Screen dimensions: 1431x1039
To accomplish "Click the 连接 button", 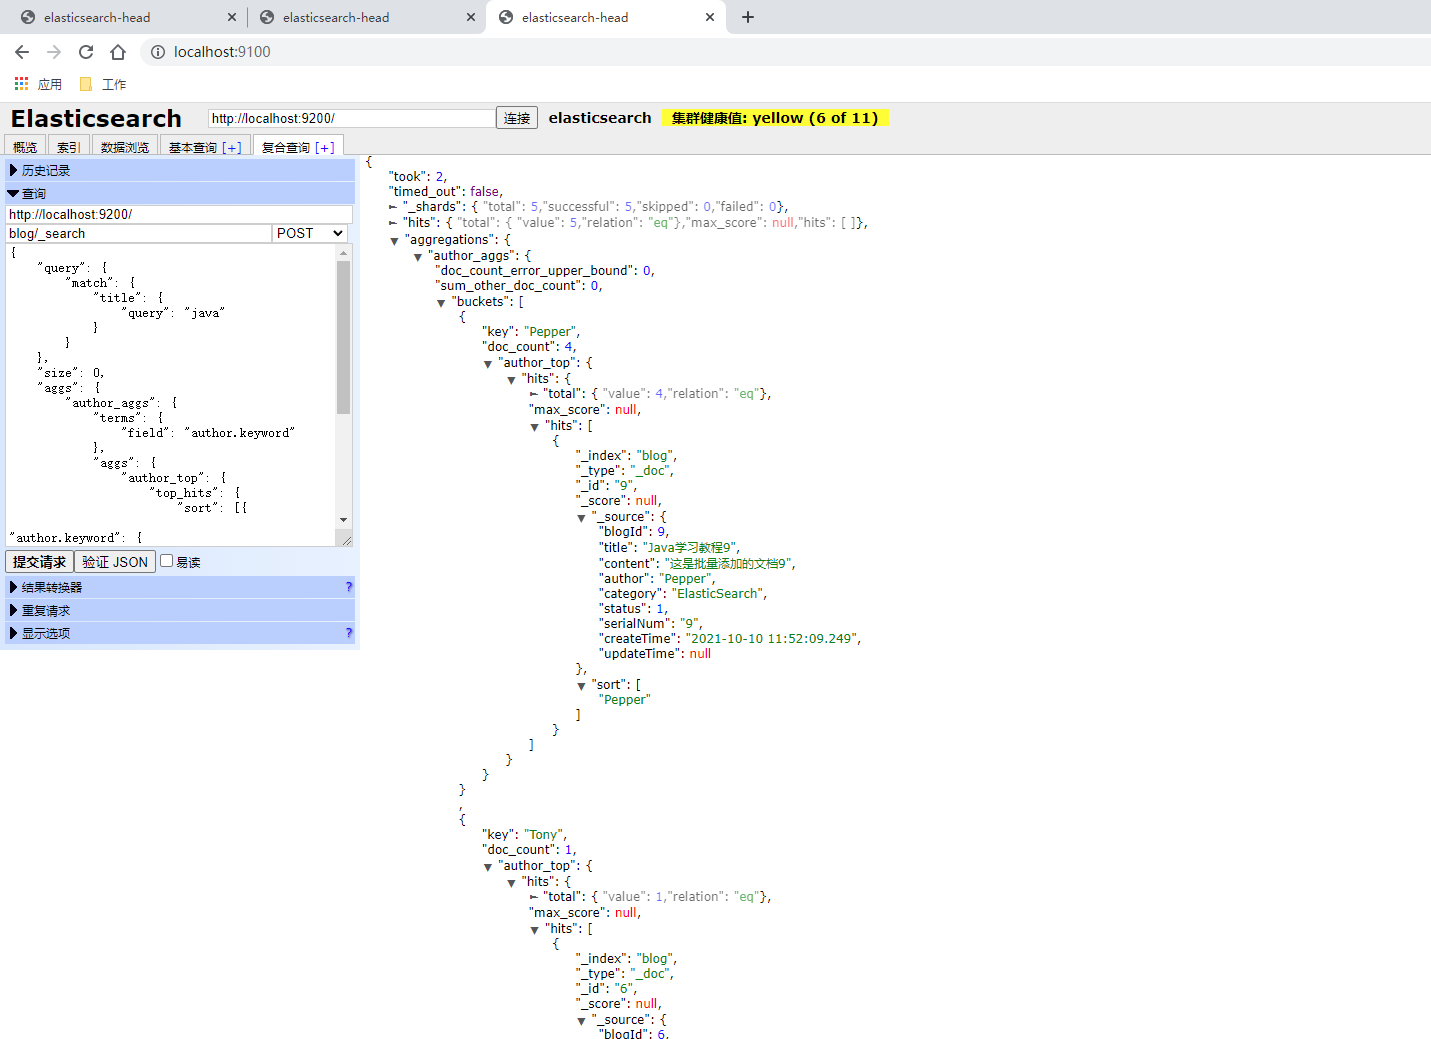I will click(x=516, y=117).
